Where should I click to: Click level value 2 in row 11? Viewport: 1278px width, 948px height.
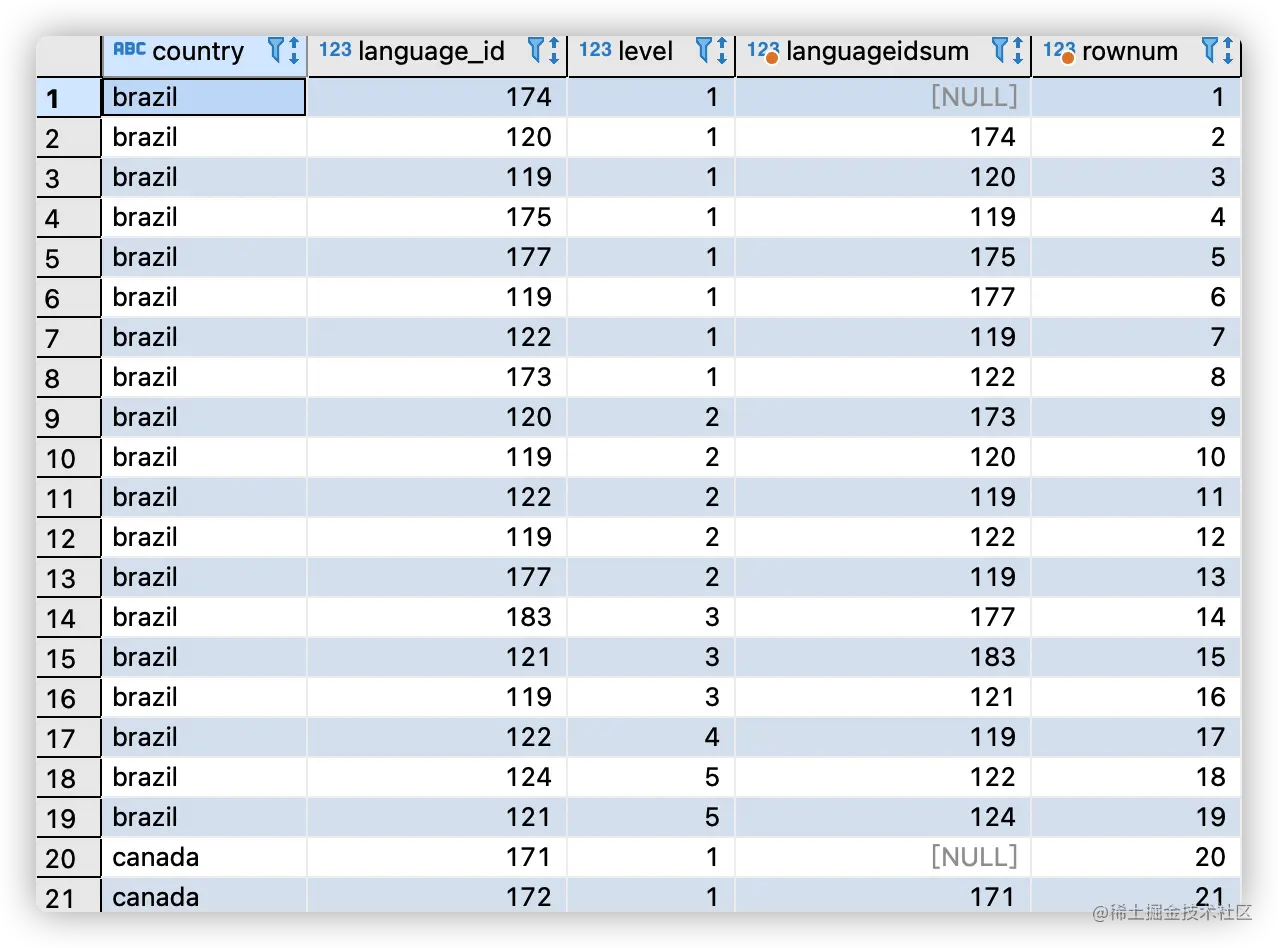651,497
